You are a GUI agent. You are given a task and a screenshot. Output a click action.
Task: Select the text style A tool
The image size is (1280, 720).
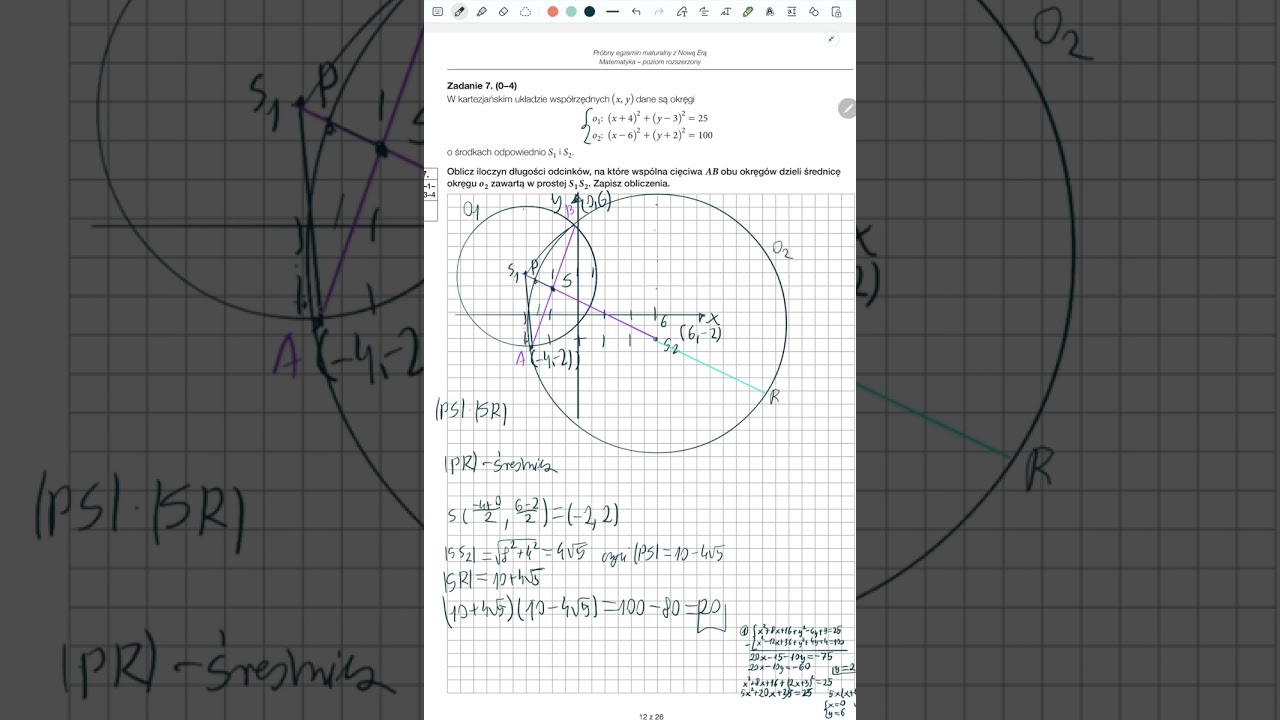(770, 11)
